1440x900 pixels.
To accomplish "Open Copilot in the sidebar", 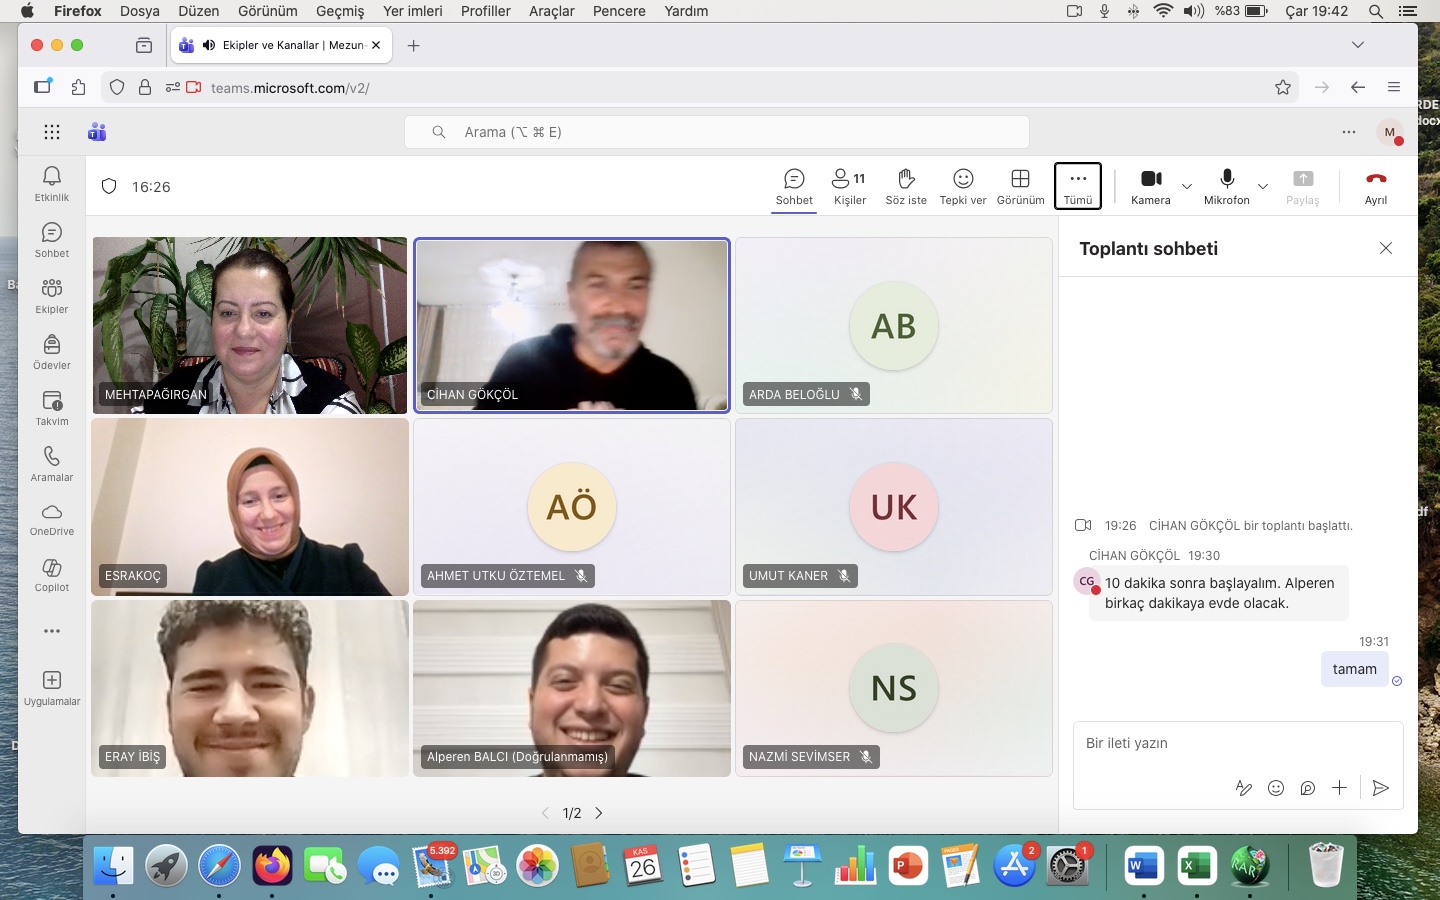I will [52, 575].
